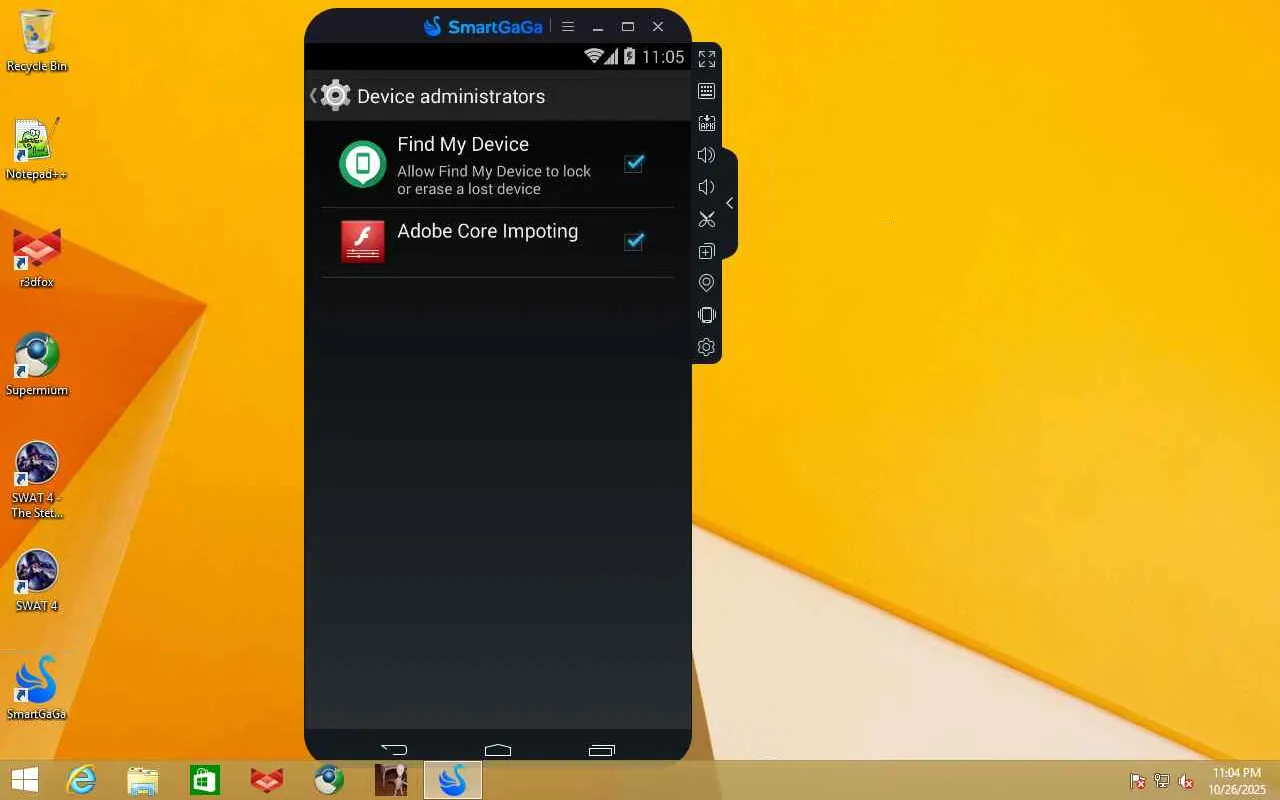Open the location pin tool
1280x800 pixels.
point(707,283)
